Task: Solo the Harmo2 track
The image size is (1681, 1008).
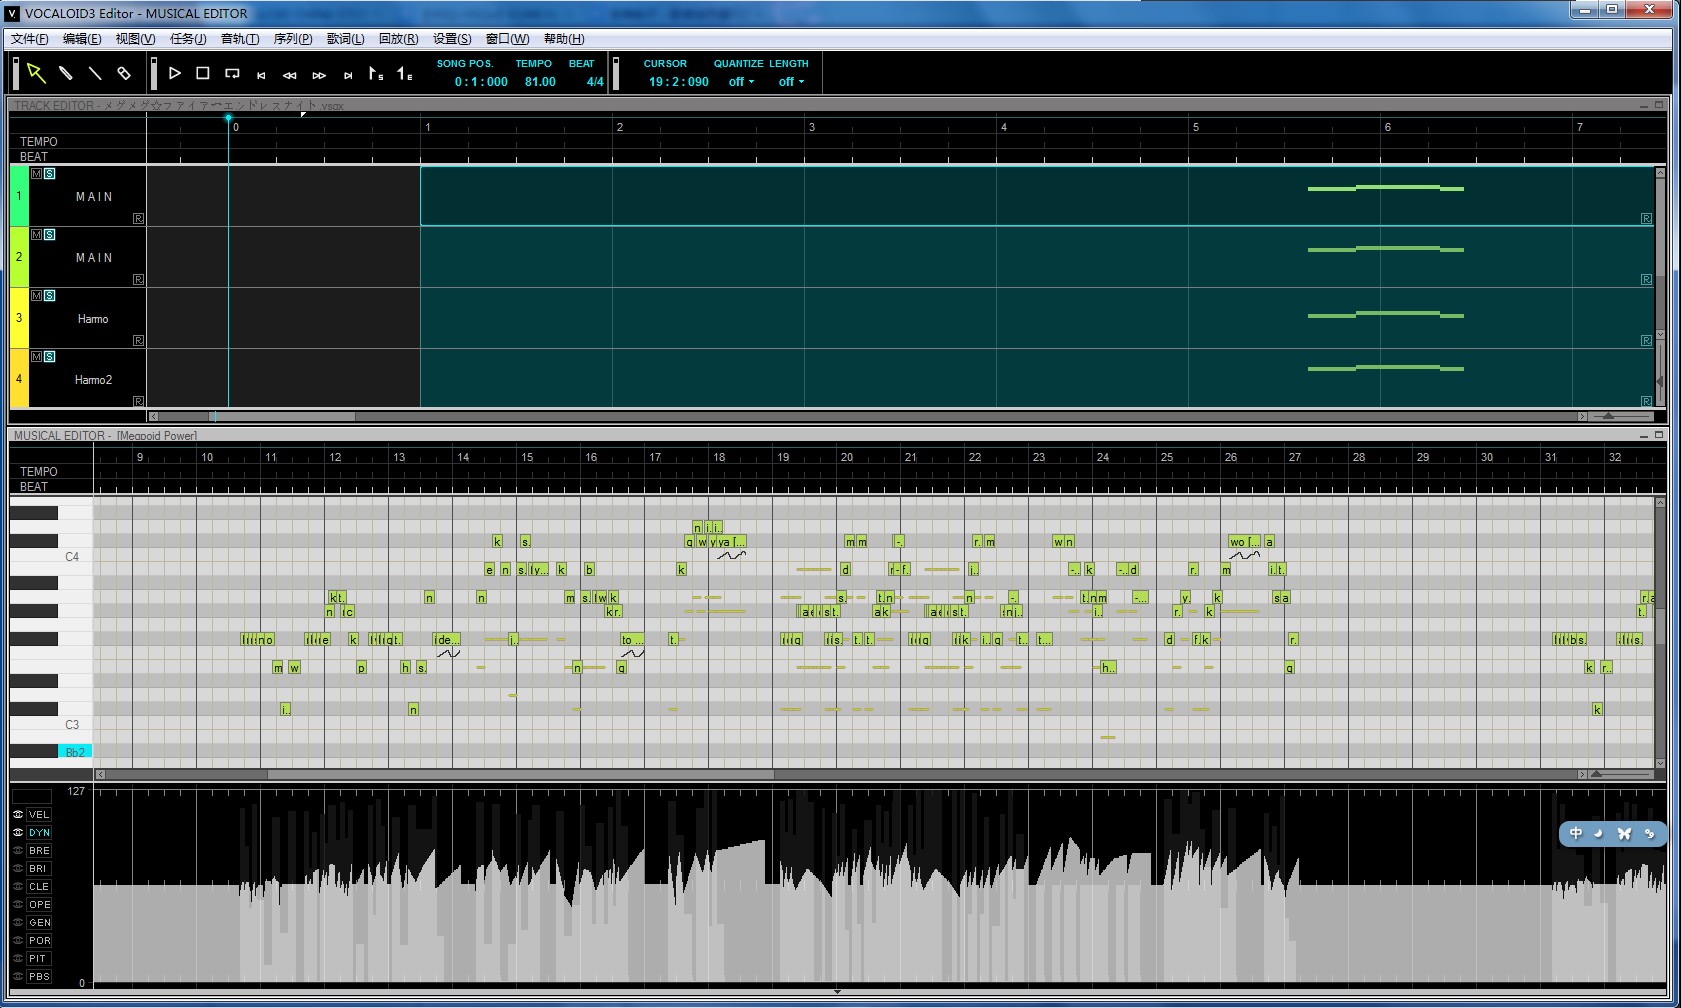Action: [x=49, y=357]
